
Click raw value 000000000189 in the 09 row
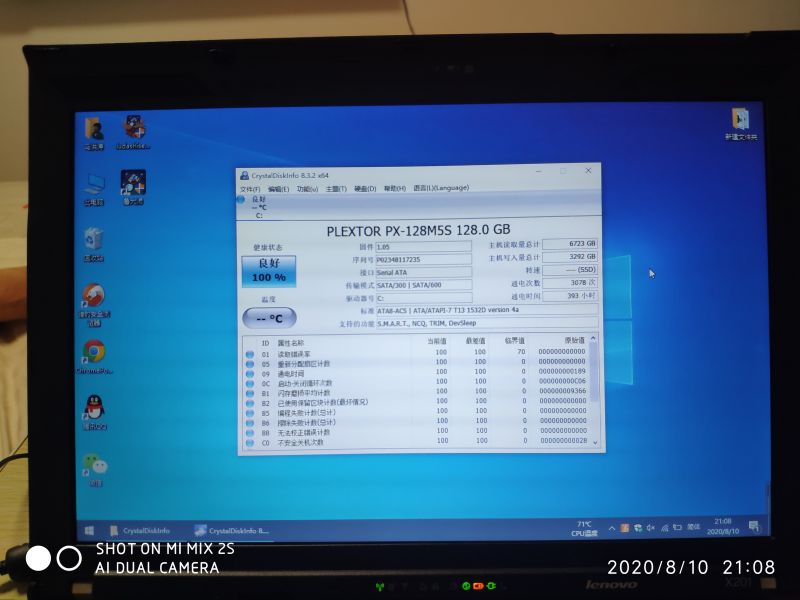562,371
